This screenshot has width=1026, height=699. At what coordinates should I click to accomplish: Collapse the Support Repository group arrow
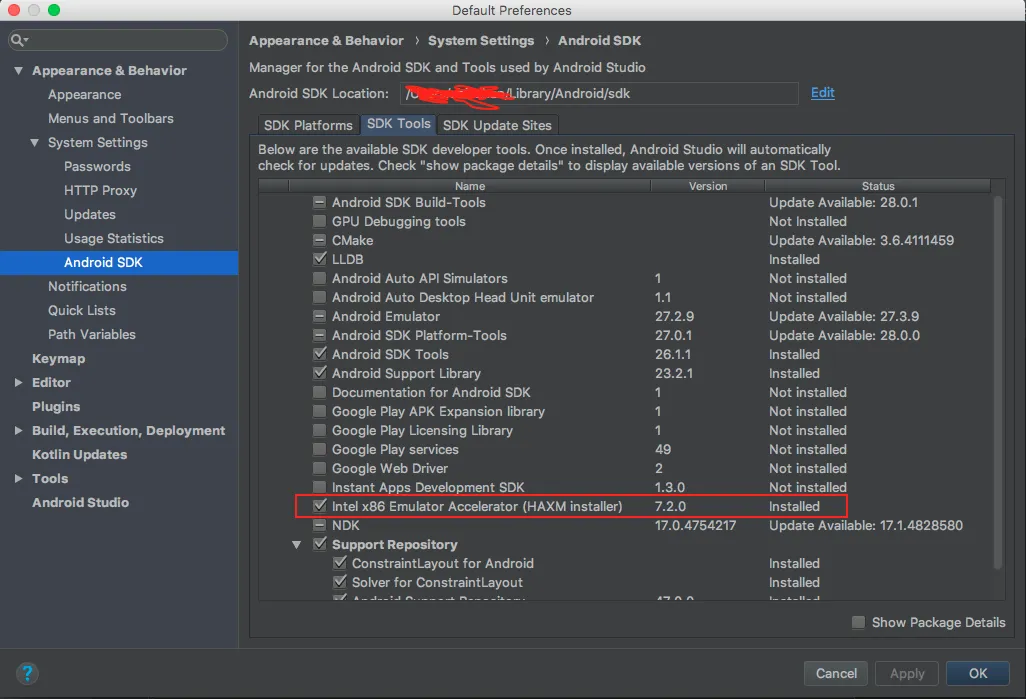tap(296, 545)
